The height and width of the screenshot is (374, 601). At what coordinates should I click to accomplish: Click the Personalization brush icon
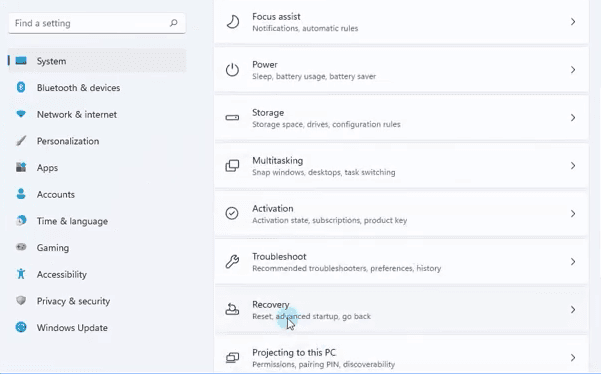(21, 141)
